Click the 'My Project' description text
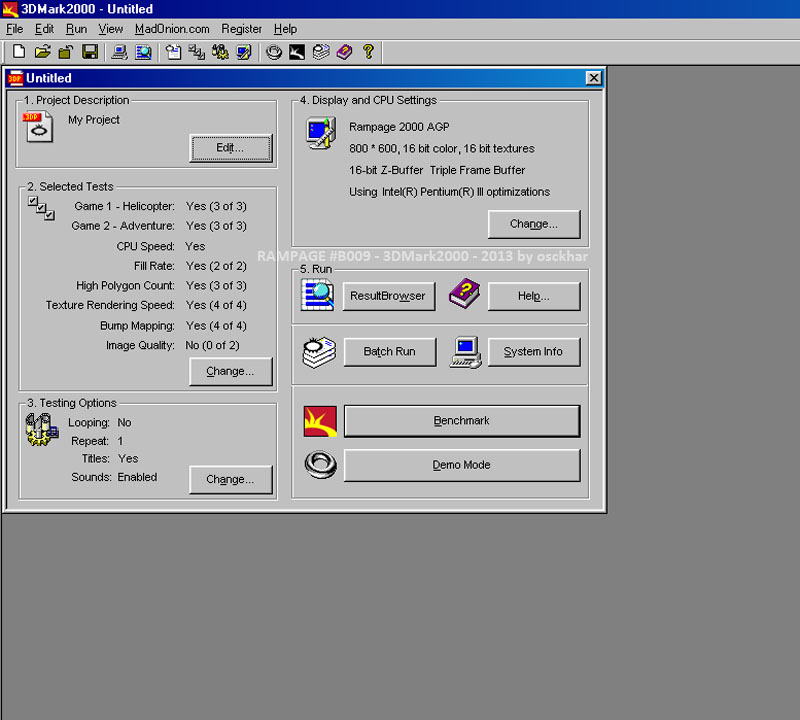Image resolution: width=800 pixels, height=720 pixels. click(x=94, y=120)
